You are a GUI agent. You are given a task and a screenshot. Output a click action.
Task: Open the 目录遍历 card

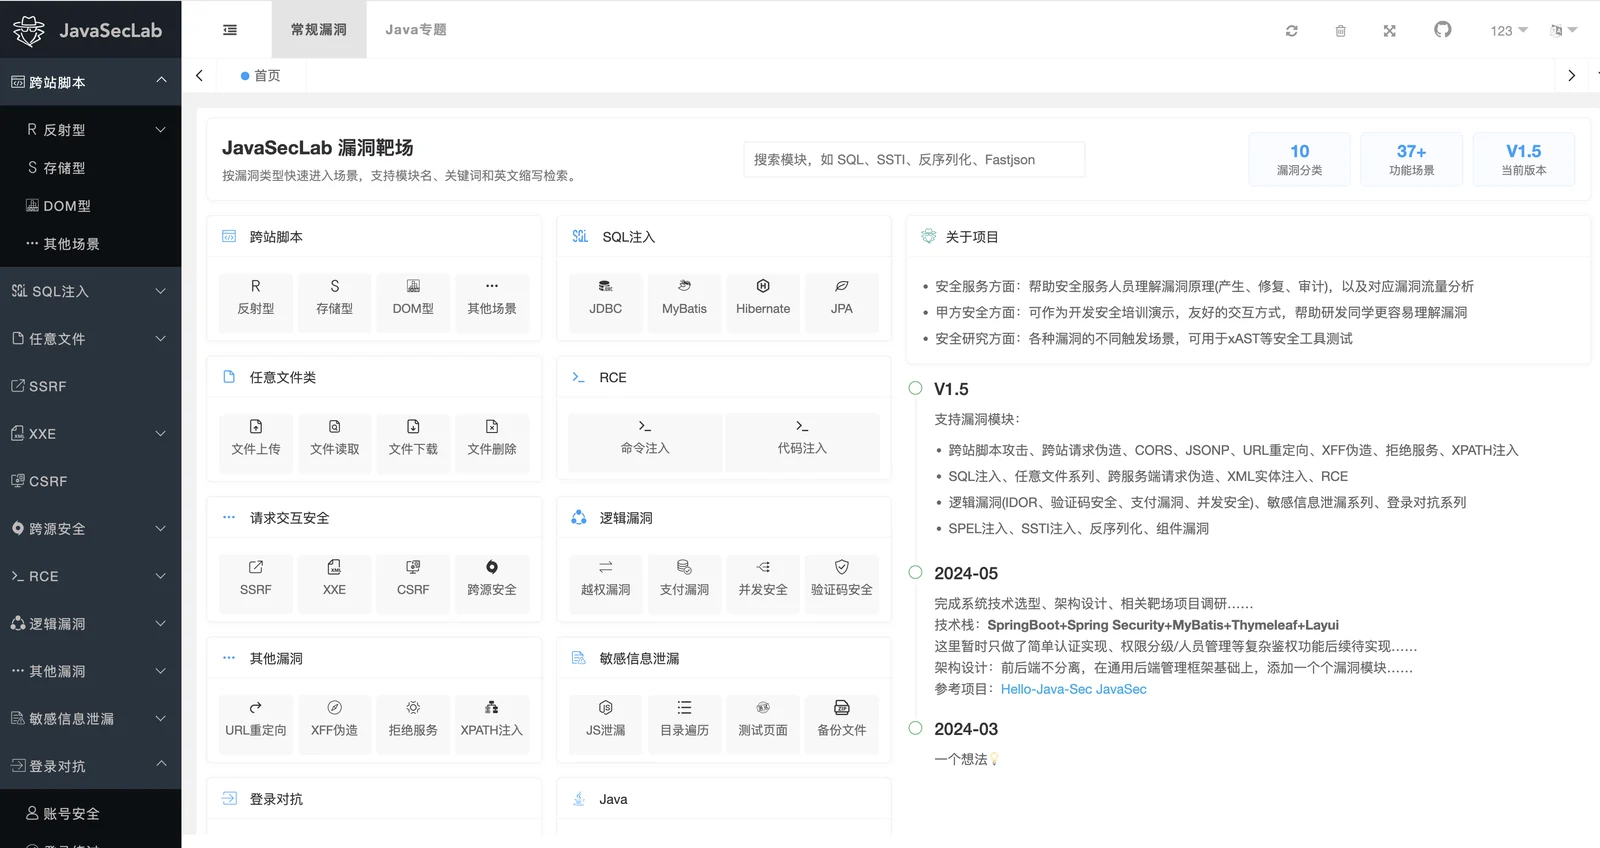click(x=684, y=723)
